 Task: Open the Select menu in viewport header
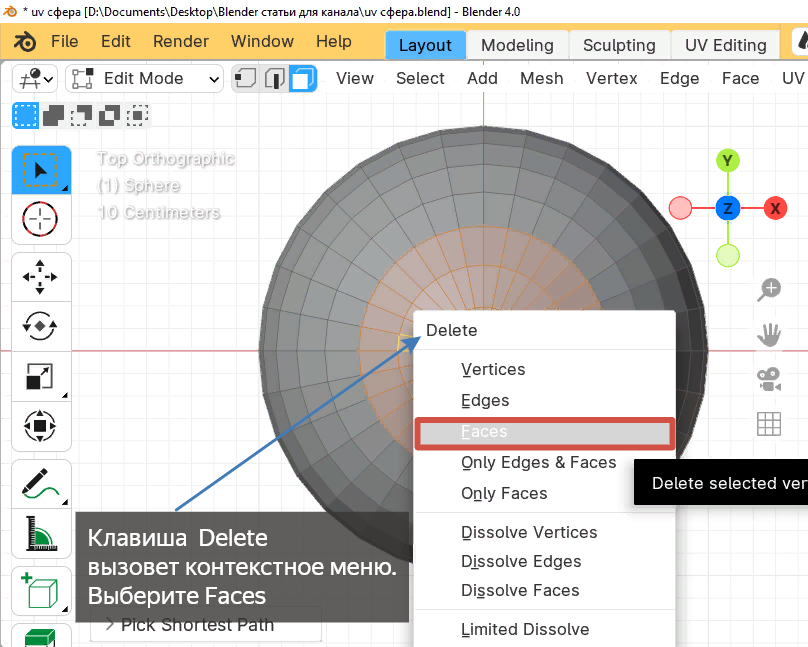click(x=420, y=78)
